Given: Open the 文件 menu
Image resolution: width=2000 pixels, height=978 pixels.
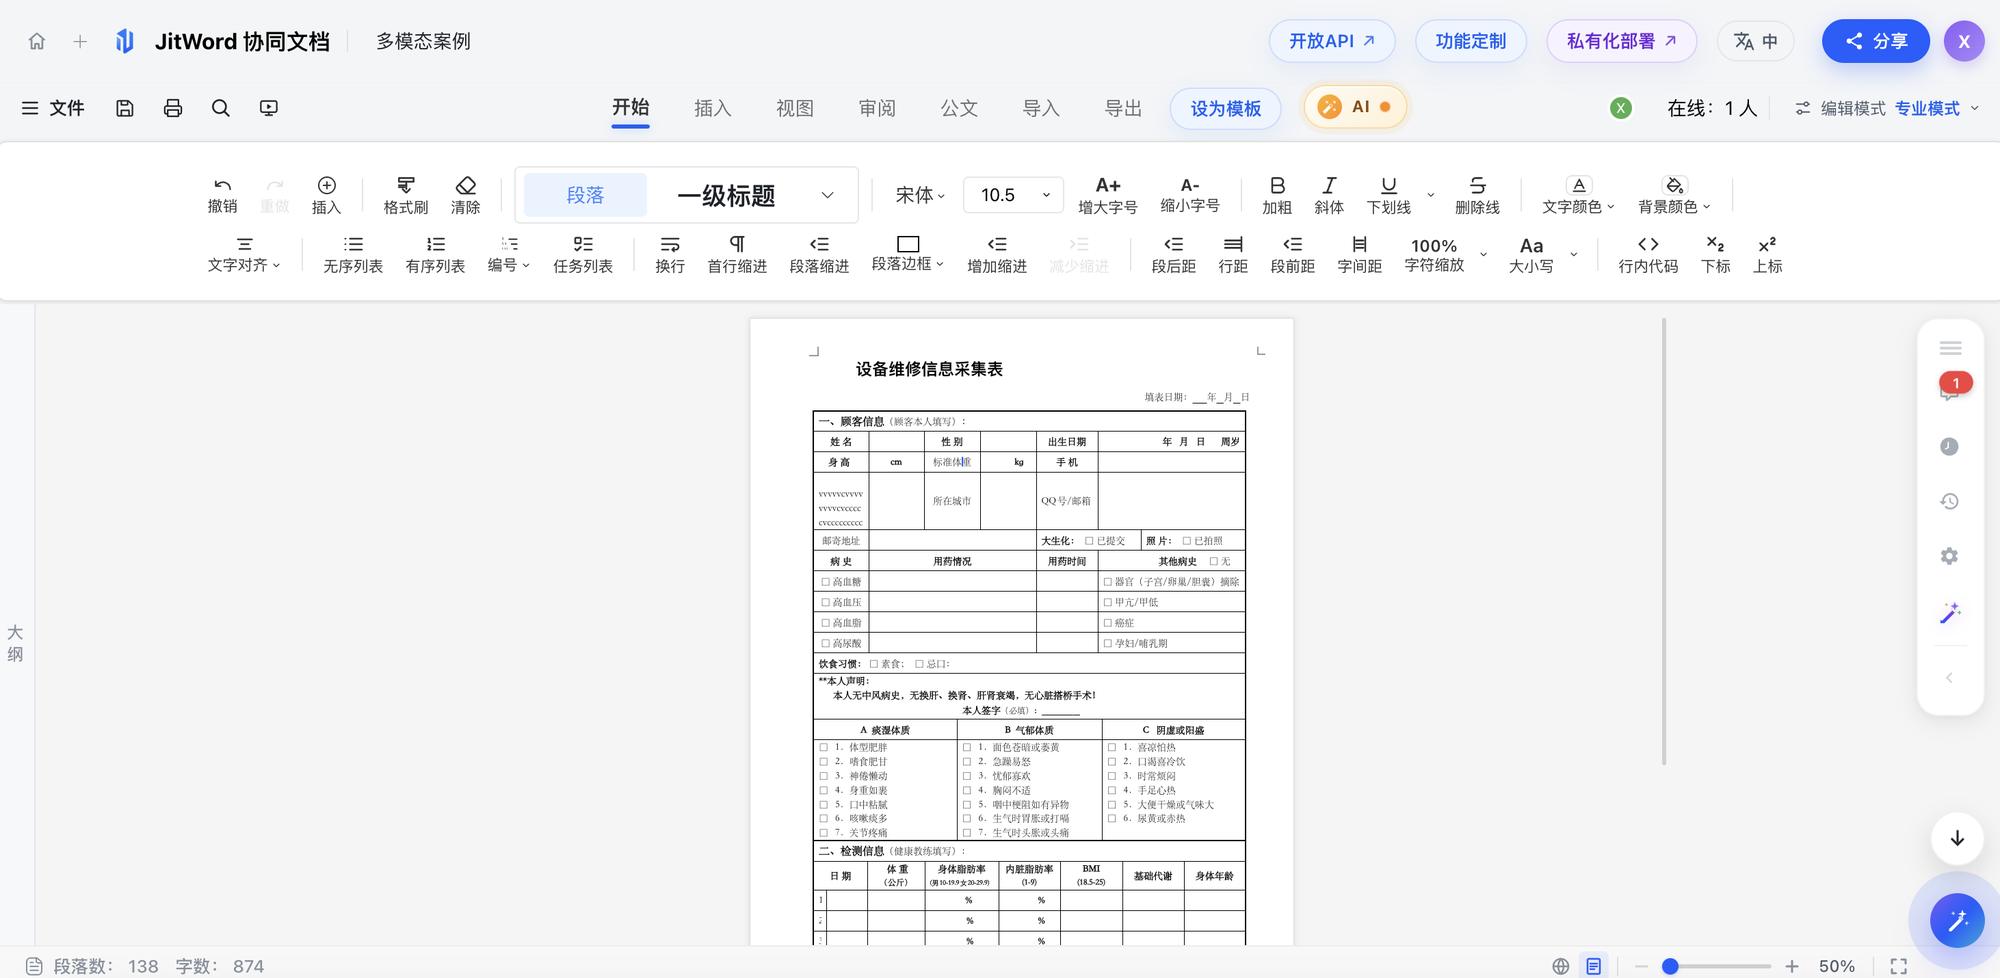Looking at the screenshot, I should click(x=53, y=108).
